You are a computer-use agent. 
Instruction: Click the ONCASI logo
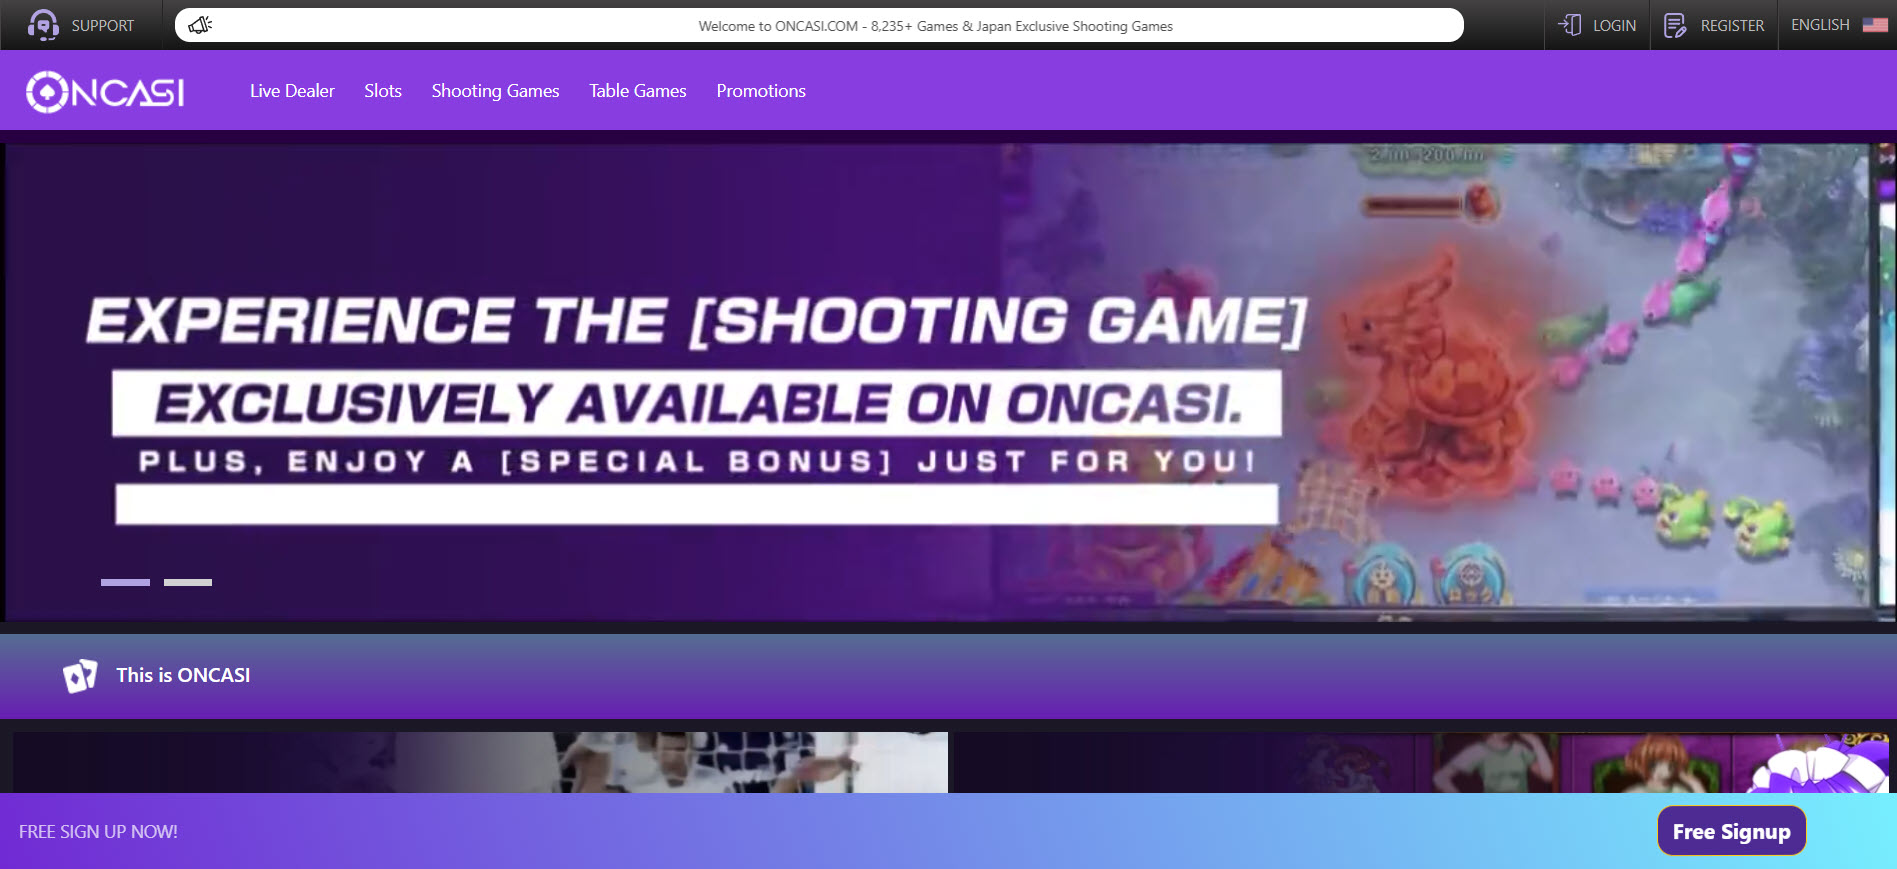tap(105, 92)
